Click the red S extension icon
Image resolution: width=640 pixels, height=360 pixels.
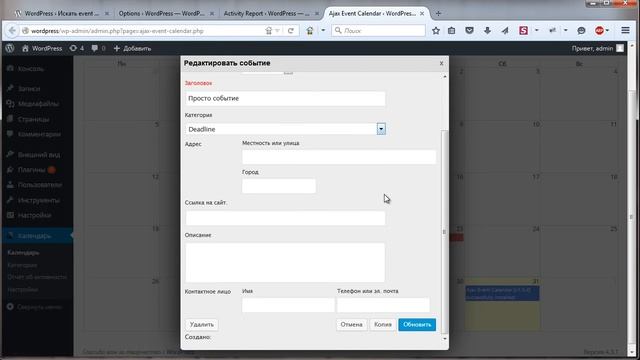coord(523,31)
